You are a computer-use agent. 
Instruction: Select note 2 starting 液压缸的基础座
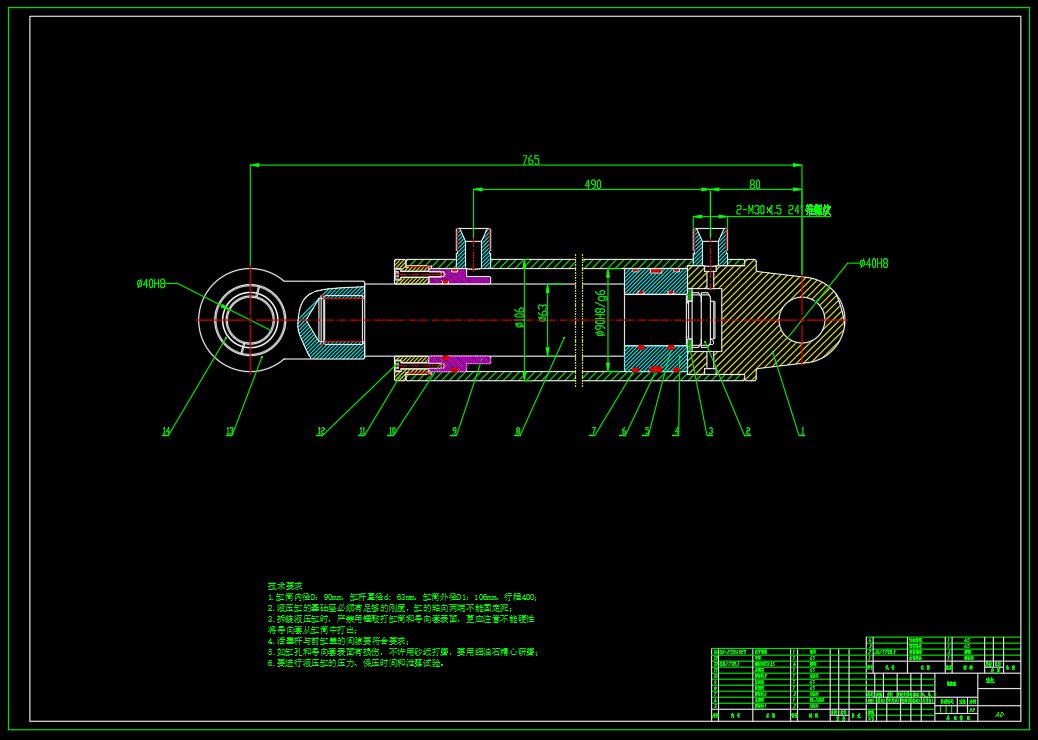point(390,608)
